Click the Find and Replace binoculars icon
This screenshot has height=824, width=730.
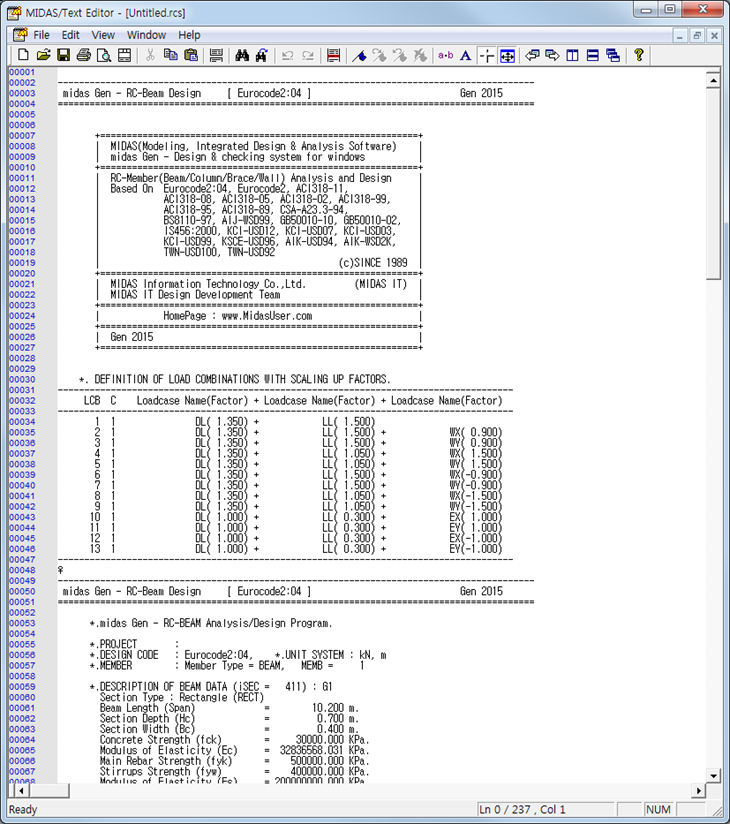(262, 55)
